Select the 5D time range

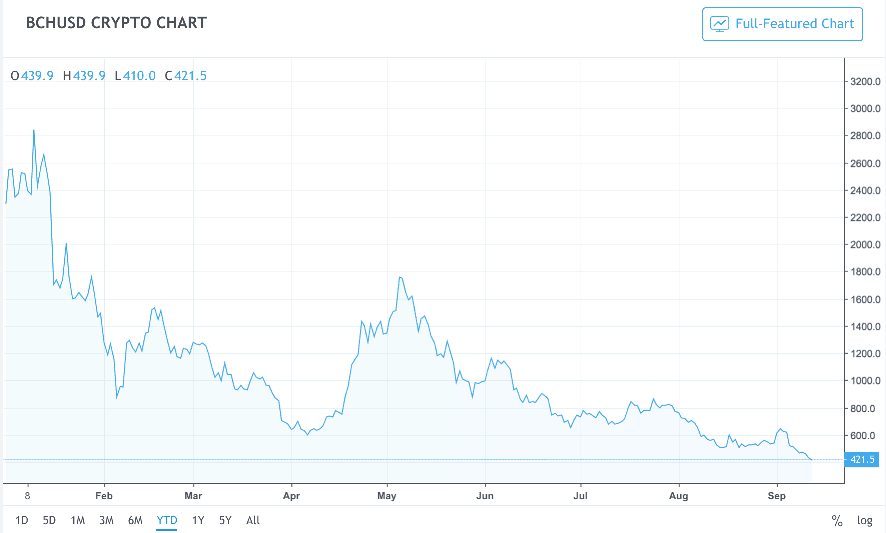click(x=49, y=520)
